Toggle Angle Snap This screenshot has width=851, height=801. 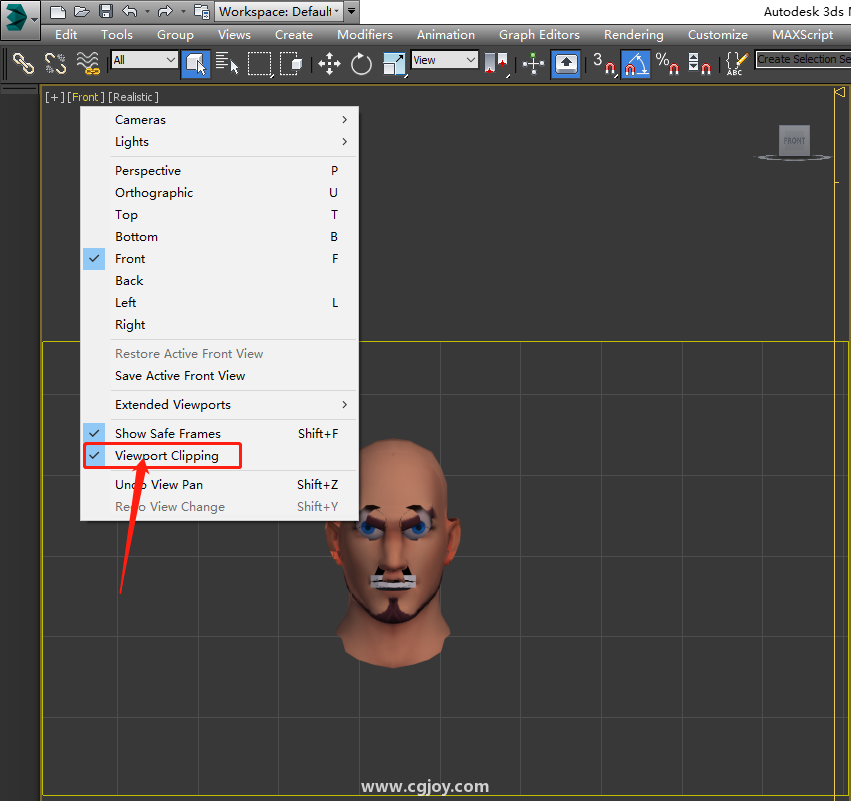coord(636,63)
